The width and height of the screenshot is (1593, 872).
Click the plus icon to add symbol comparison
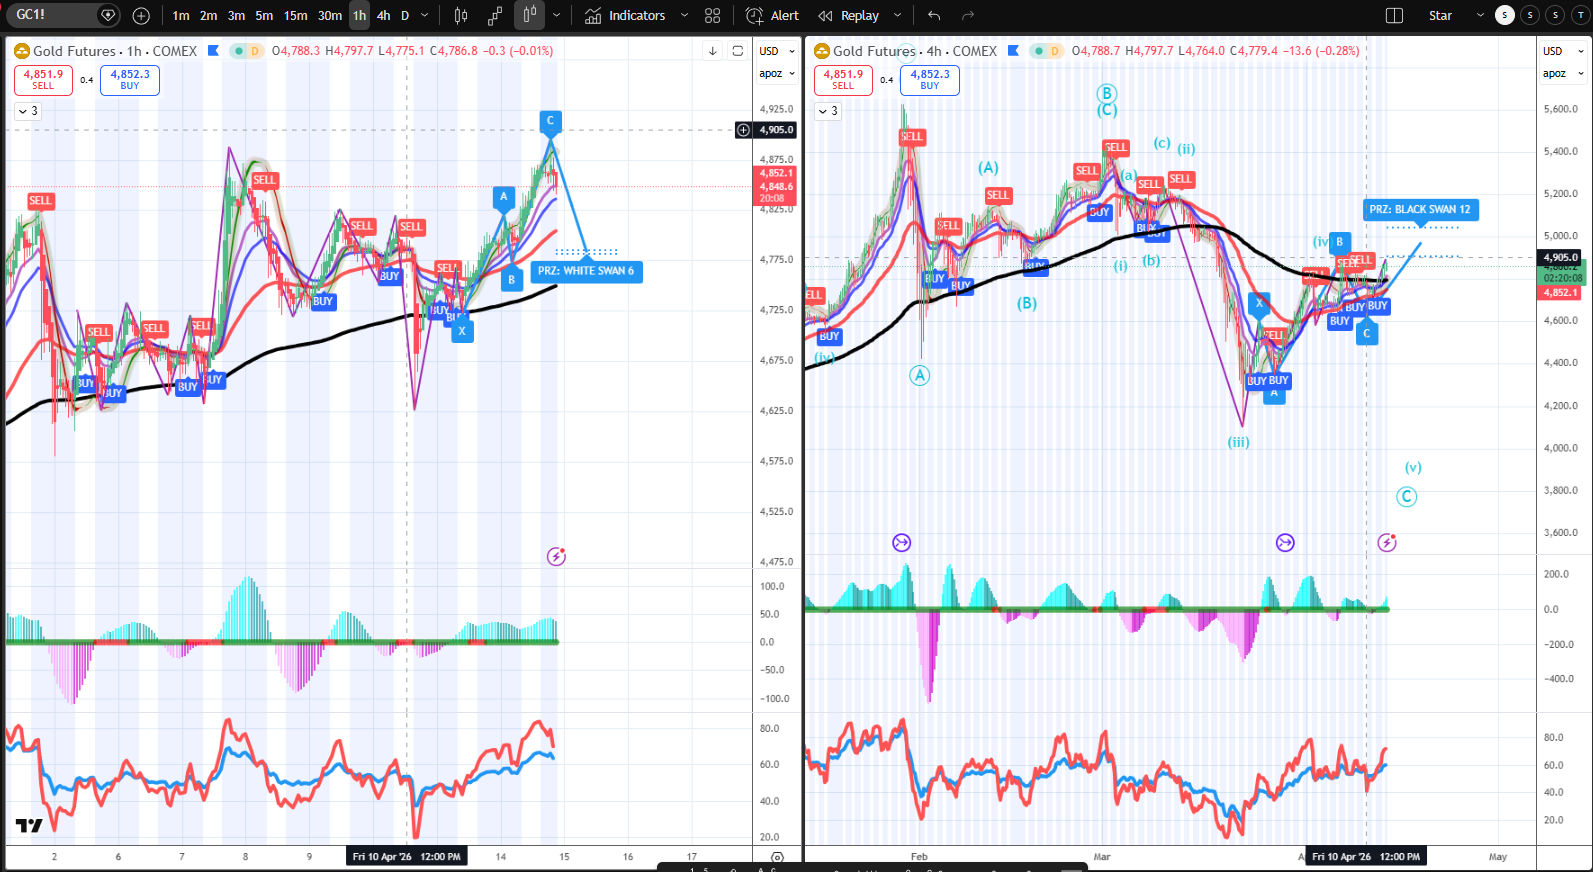point(141,15)
